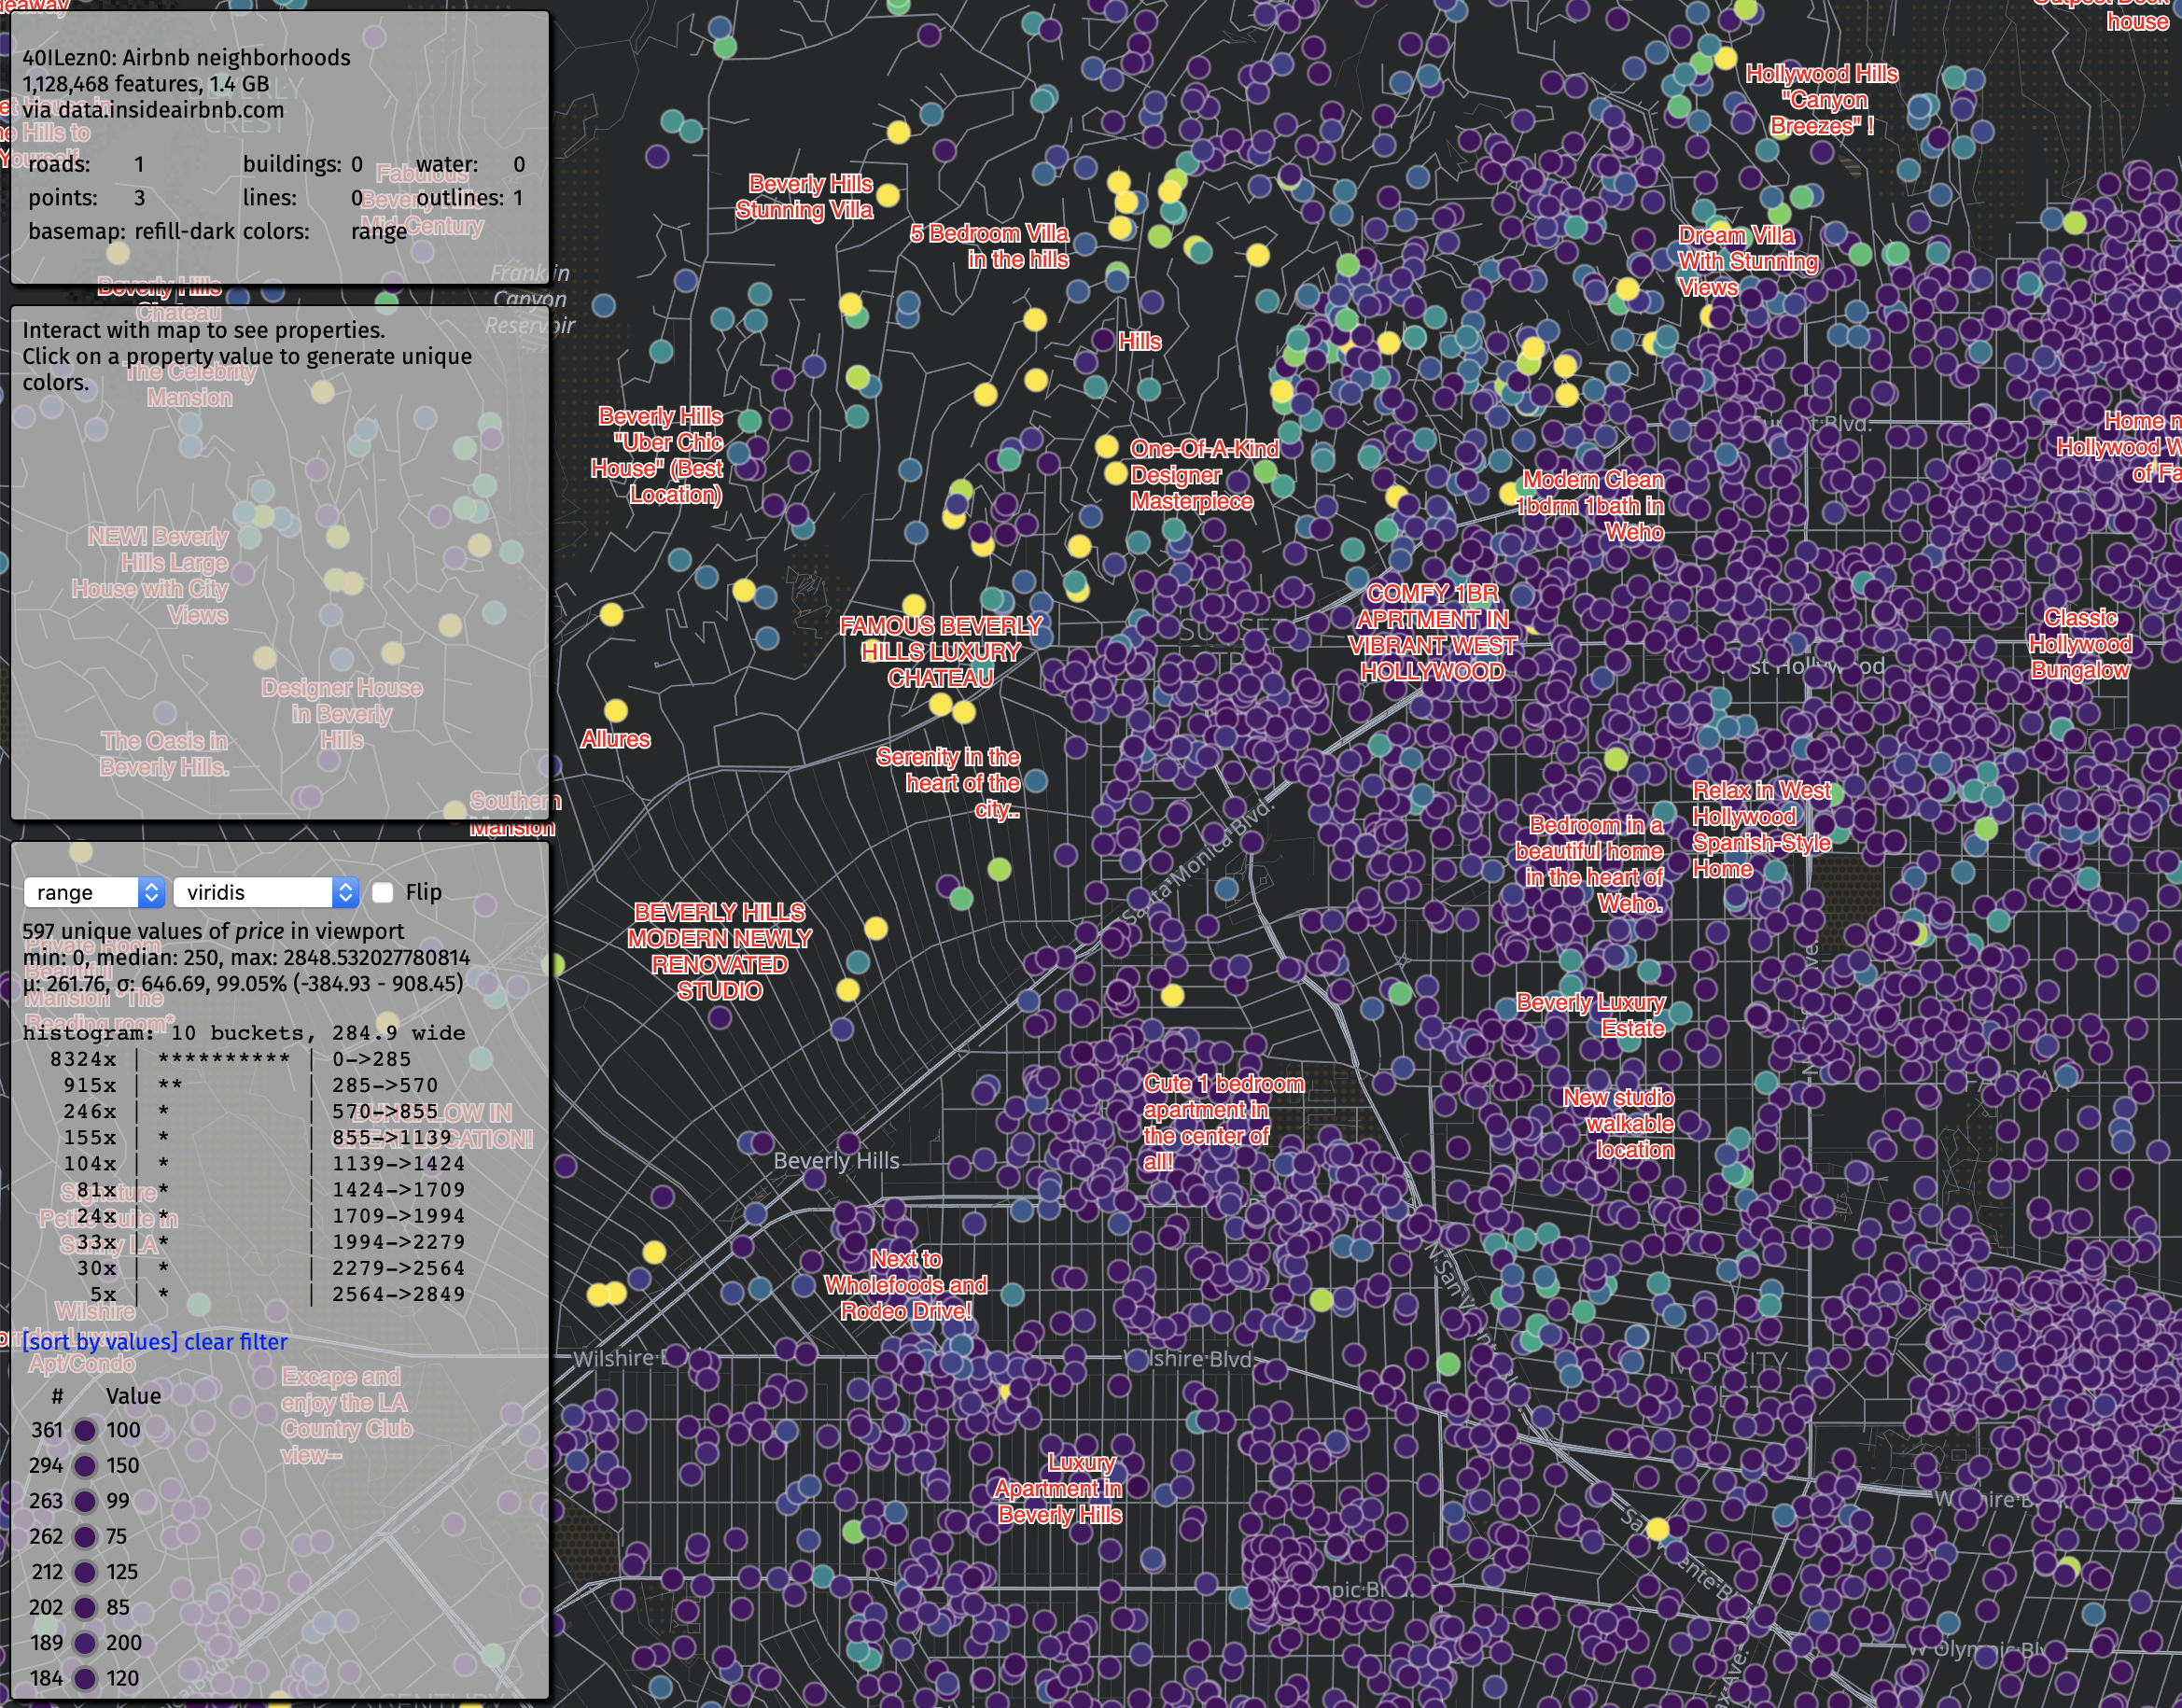The height and width of the screenshot is (1708, 2182).
Task: Click the yellow marker beside Allures label
Action: [616, 711]
